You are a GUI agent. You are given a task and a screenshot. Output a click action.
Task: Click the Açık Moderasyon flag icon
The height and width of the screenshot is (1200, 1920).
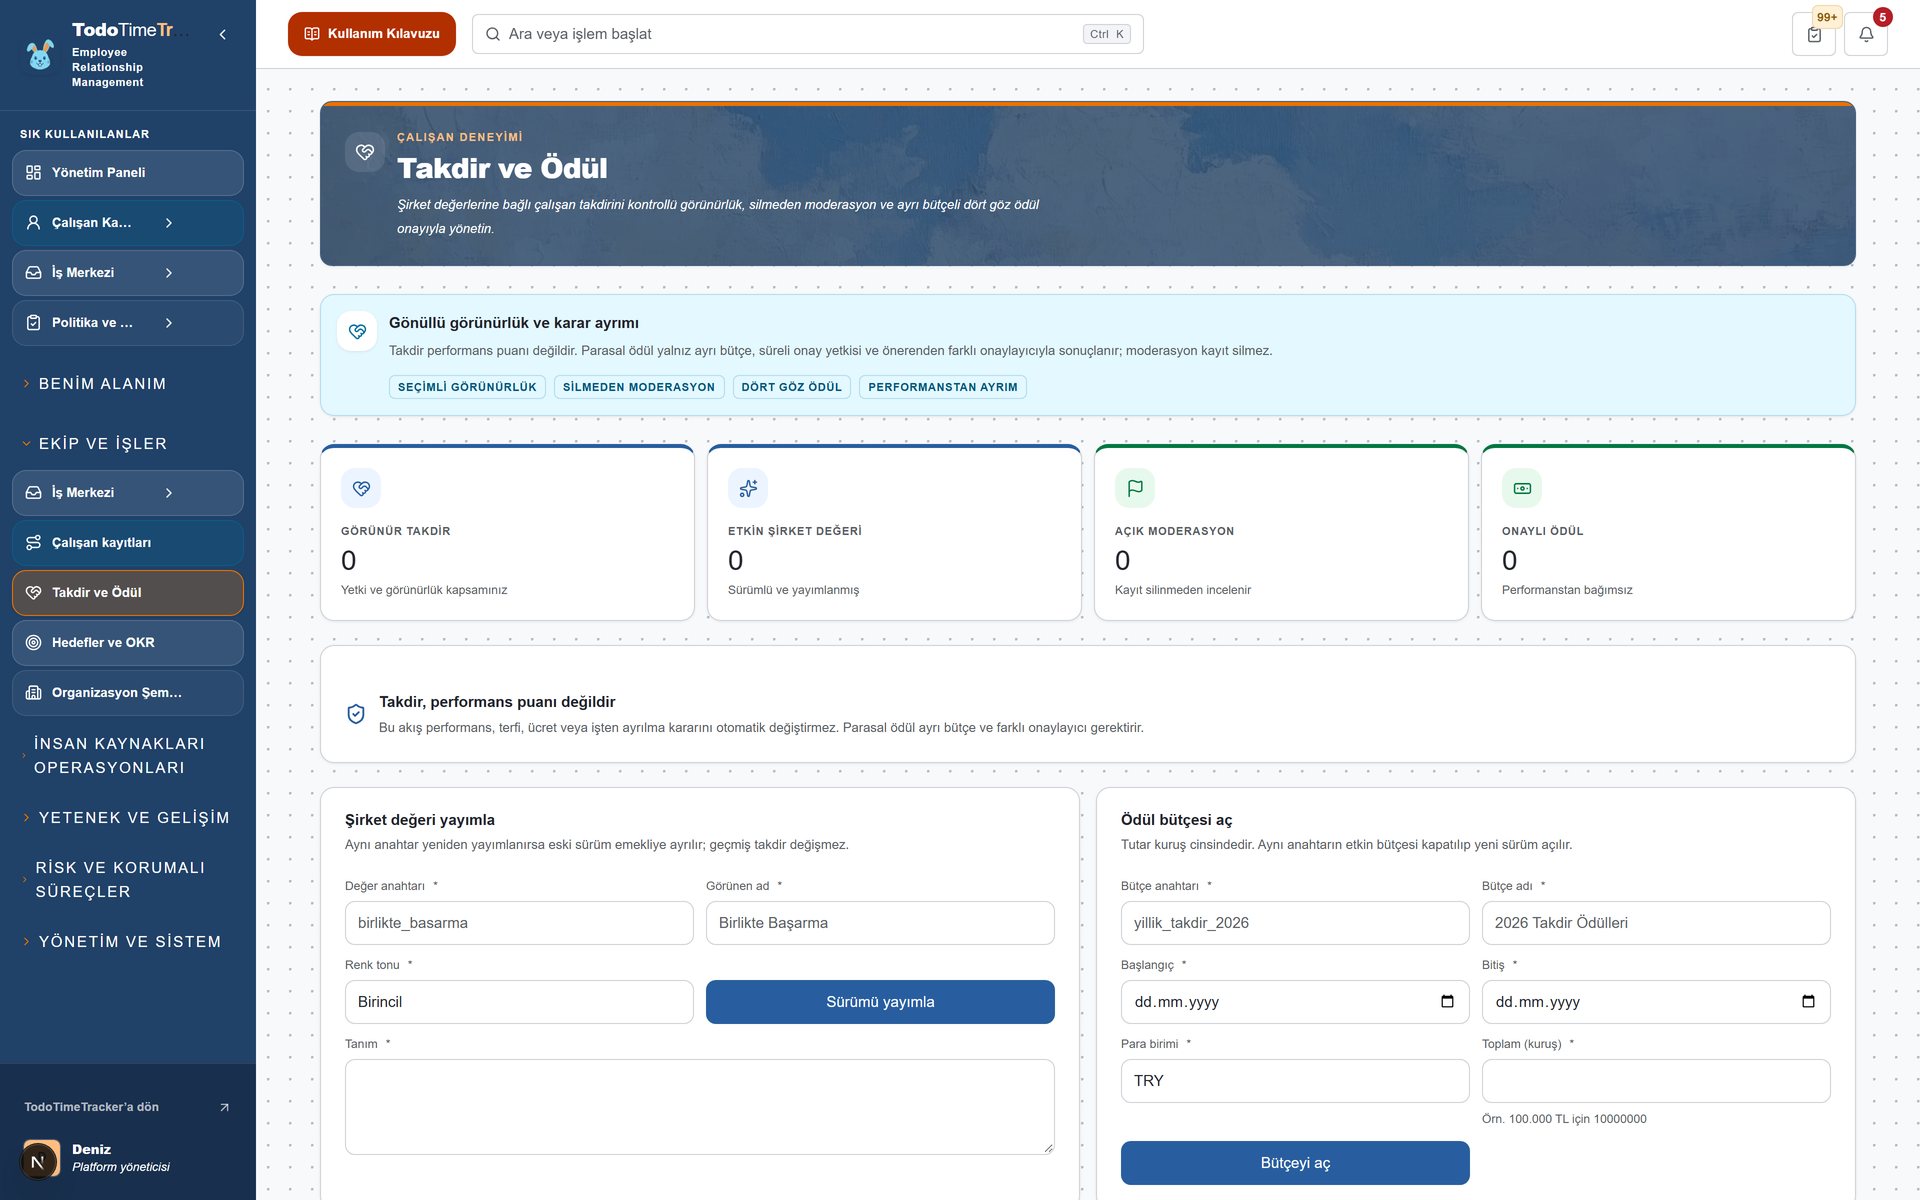pyautogui.click(x=1135, y=488)
